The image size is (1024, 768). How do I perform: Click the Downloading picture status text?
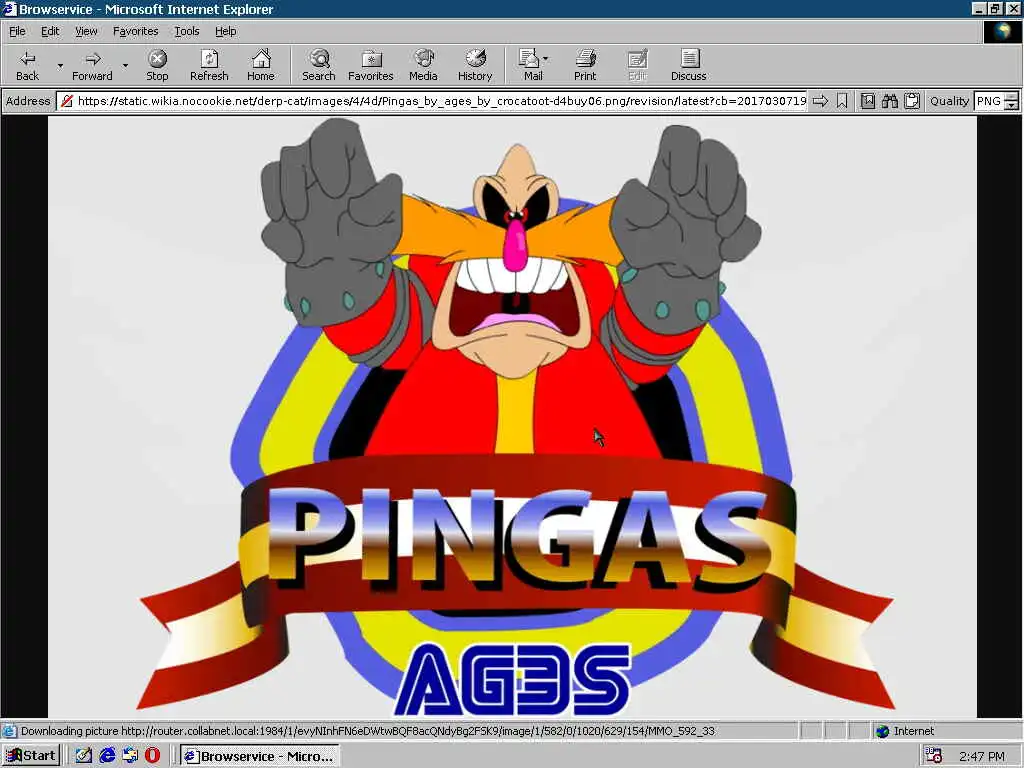(x=368, y=731)
